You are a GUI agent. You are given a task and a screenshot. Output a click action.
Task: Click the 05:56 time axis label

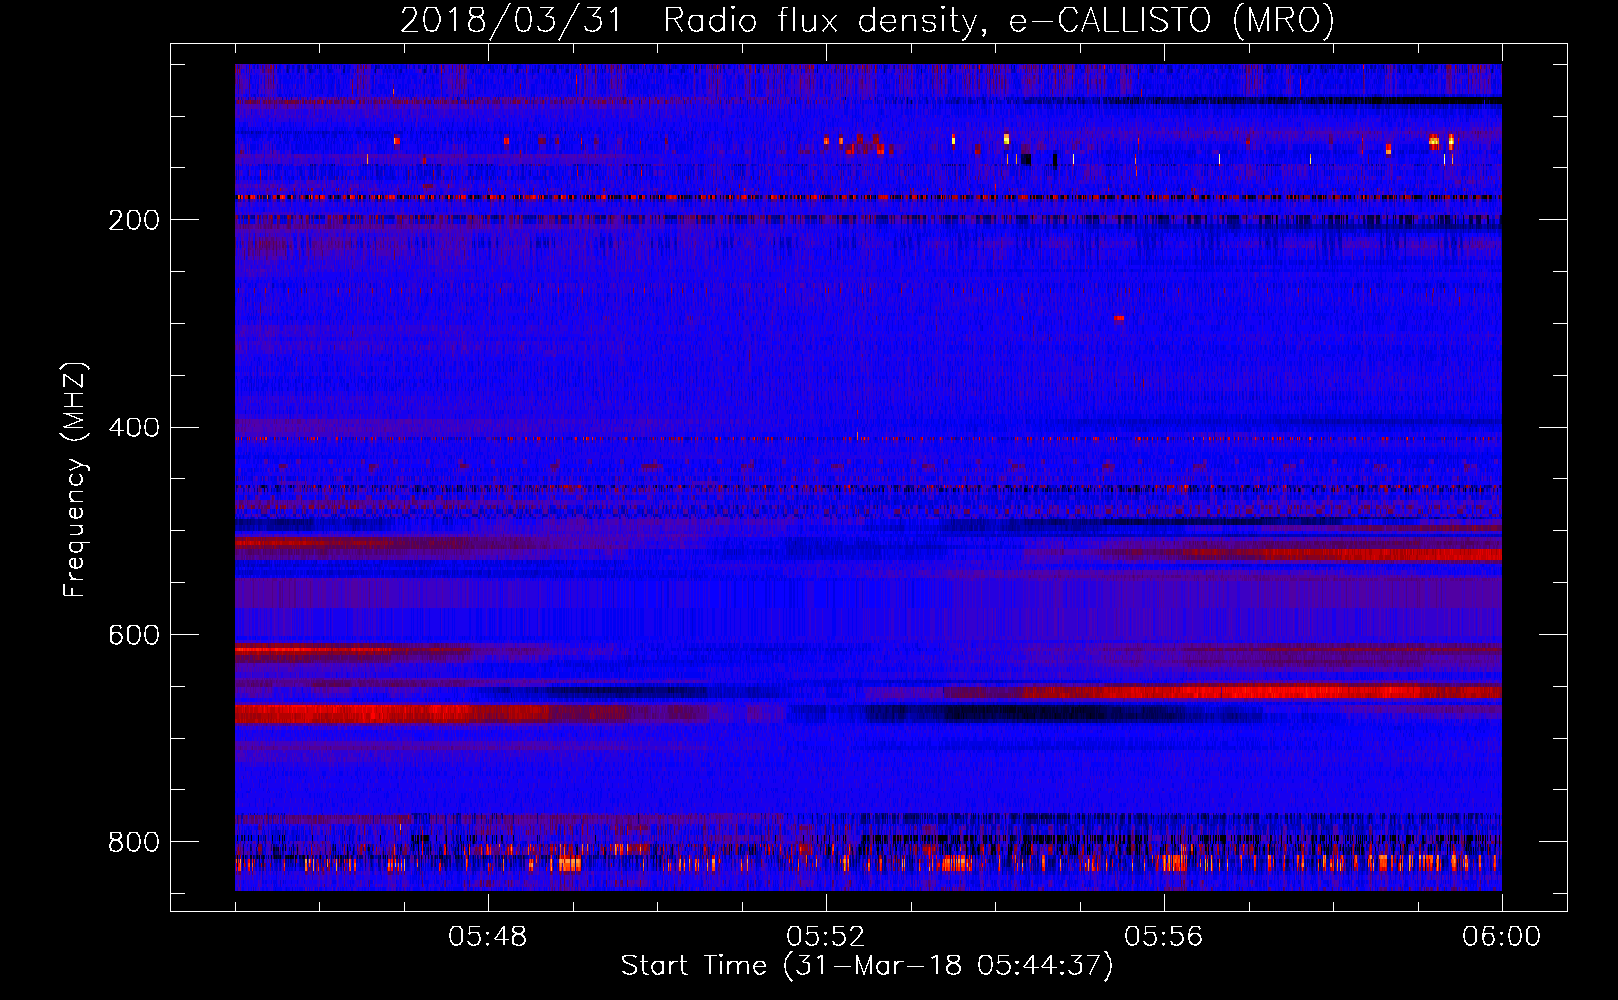click(x=1164, y=937)
